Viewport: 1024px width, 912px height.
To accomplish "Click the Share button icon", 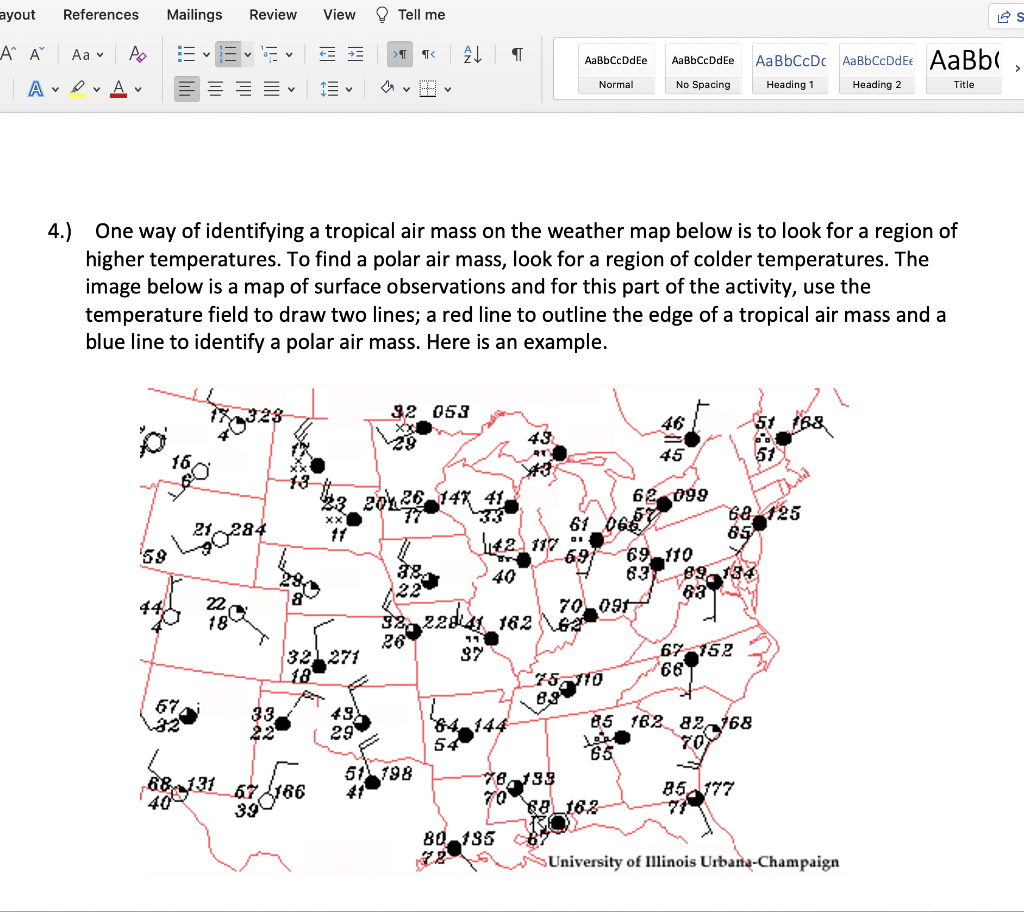I will pos(1004,17).
